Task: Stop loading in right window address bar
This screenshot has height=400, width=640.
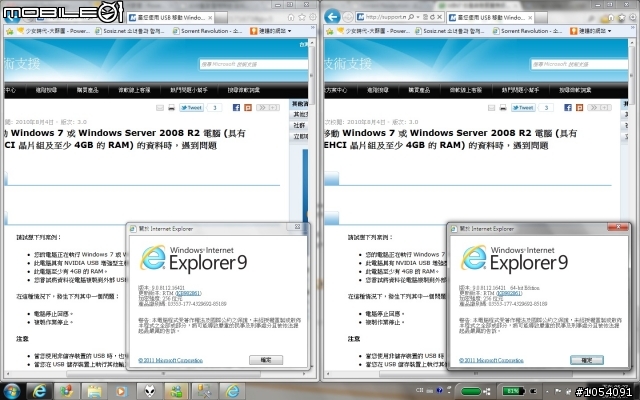Action: 439,17
